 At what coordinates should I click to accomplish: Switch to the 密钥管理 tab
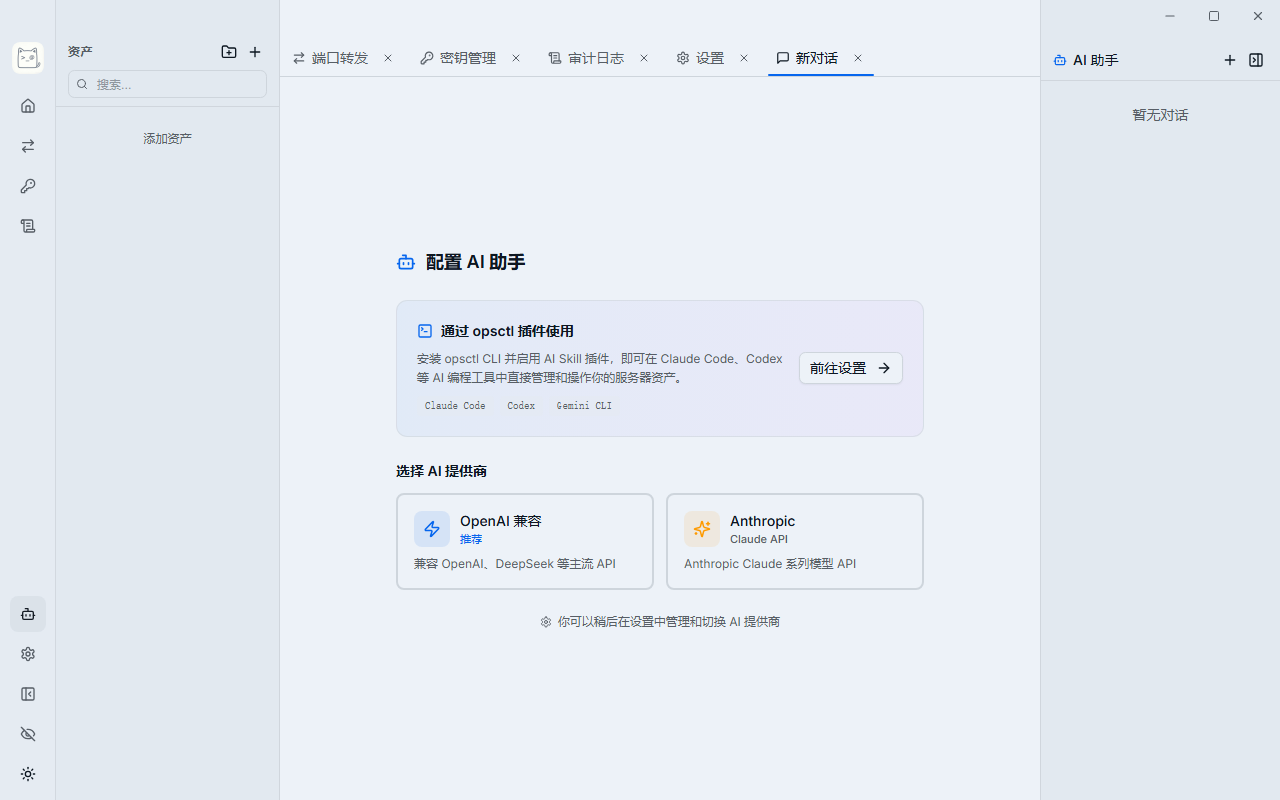click(x=466, y=58)
